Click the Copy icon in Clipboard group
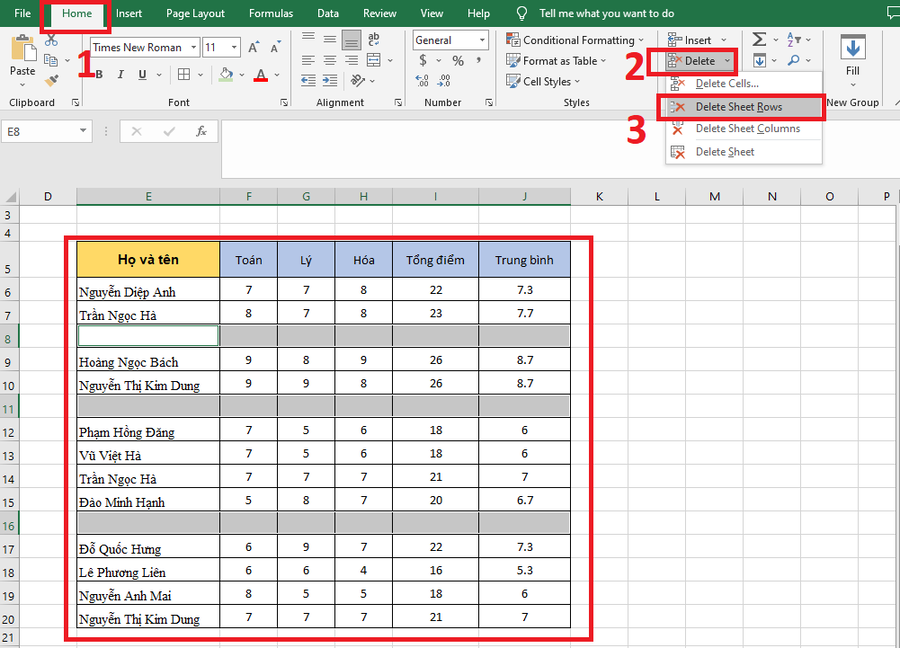Viewport: 900px width, 648px height. pos(51,60)
